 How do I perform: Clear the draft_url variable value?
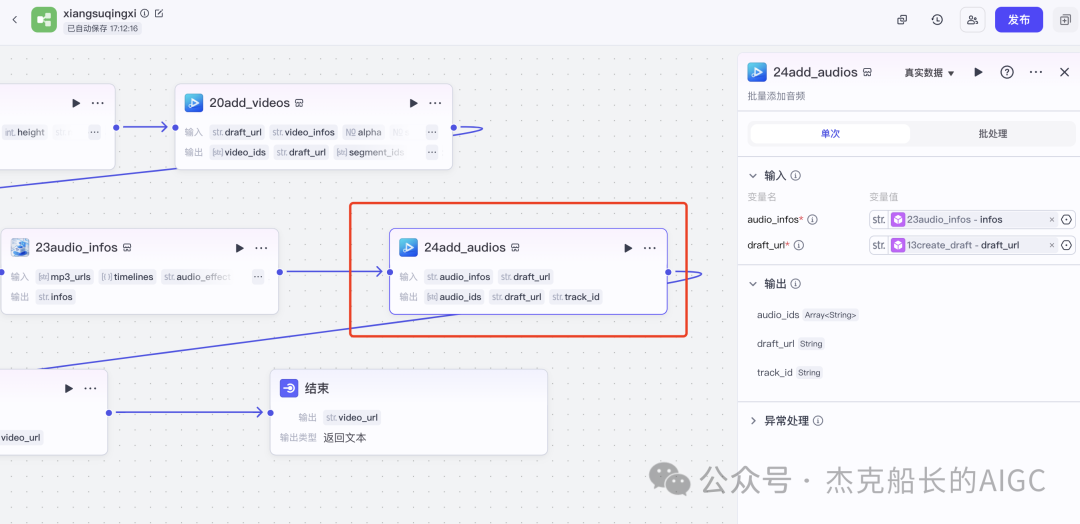point(1052,245)
